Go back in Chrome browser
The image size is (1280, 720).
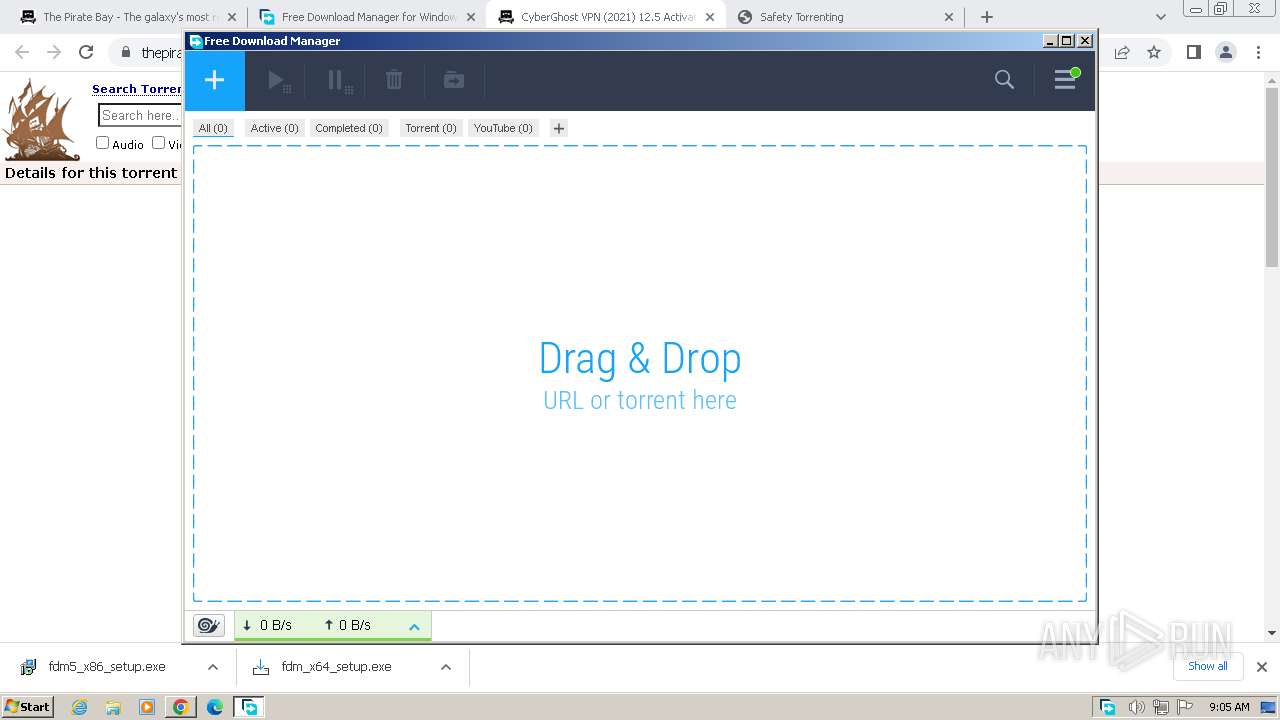[22, 52]
